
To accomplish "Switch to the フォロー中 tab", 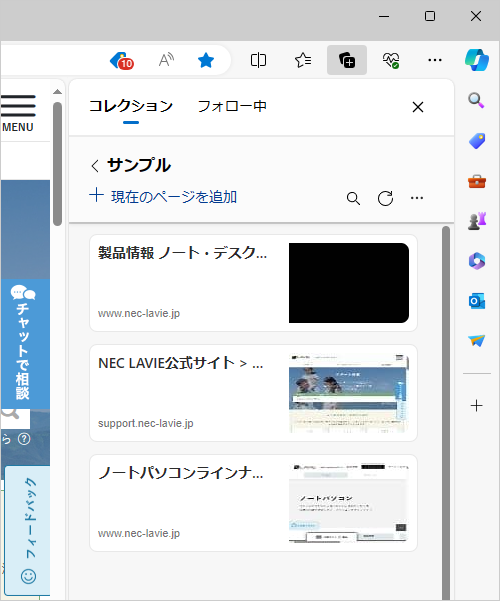I will [232, 106].
